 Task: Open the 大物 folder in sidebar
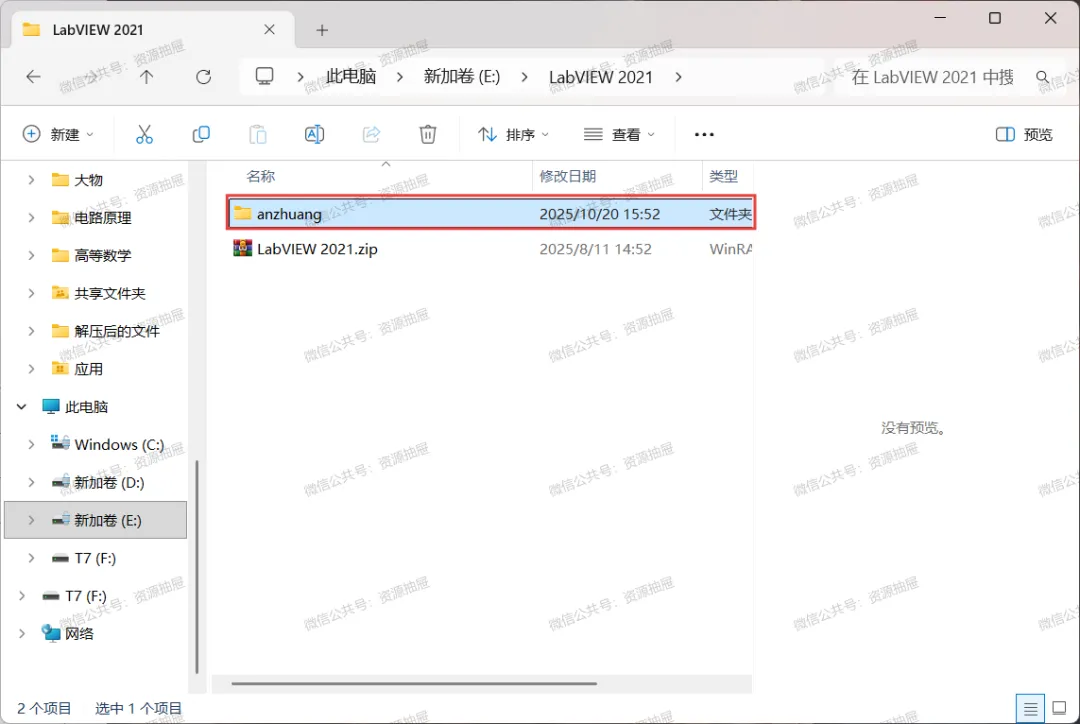(88, 180)
